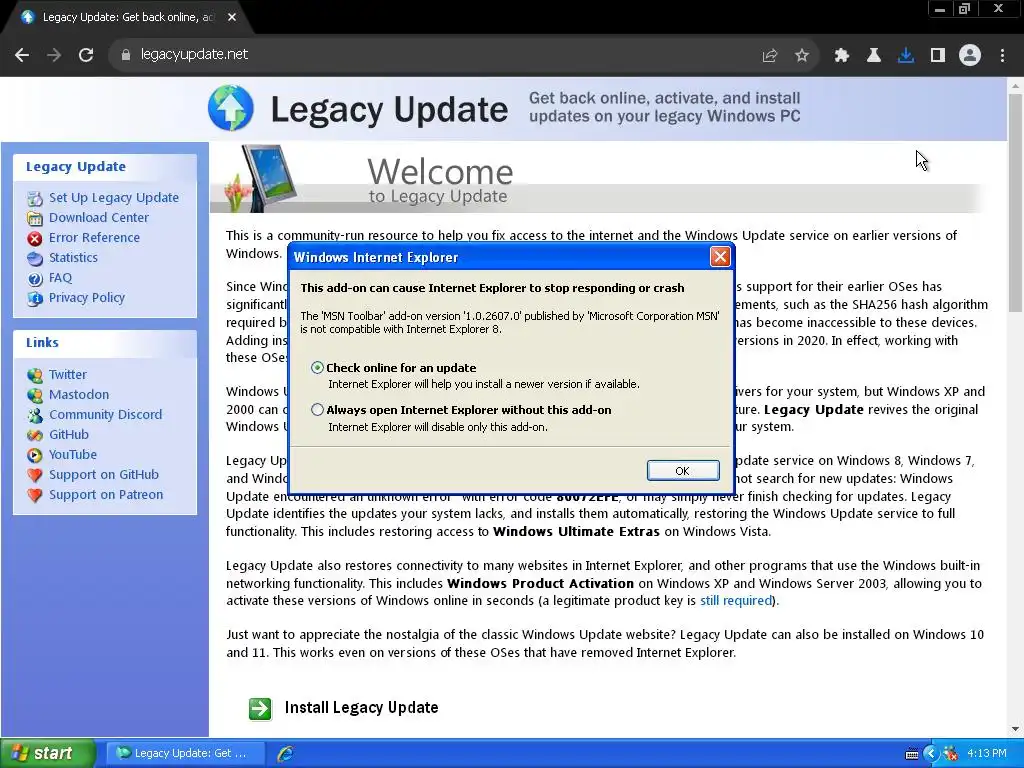
Task: Open Support on Patreon link
Action: (106, 495)
